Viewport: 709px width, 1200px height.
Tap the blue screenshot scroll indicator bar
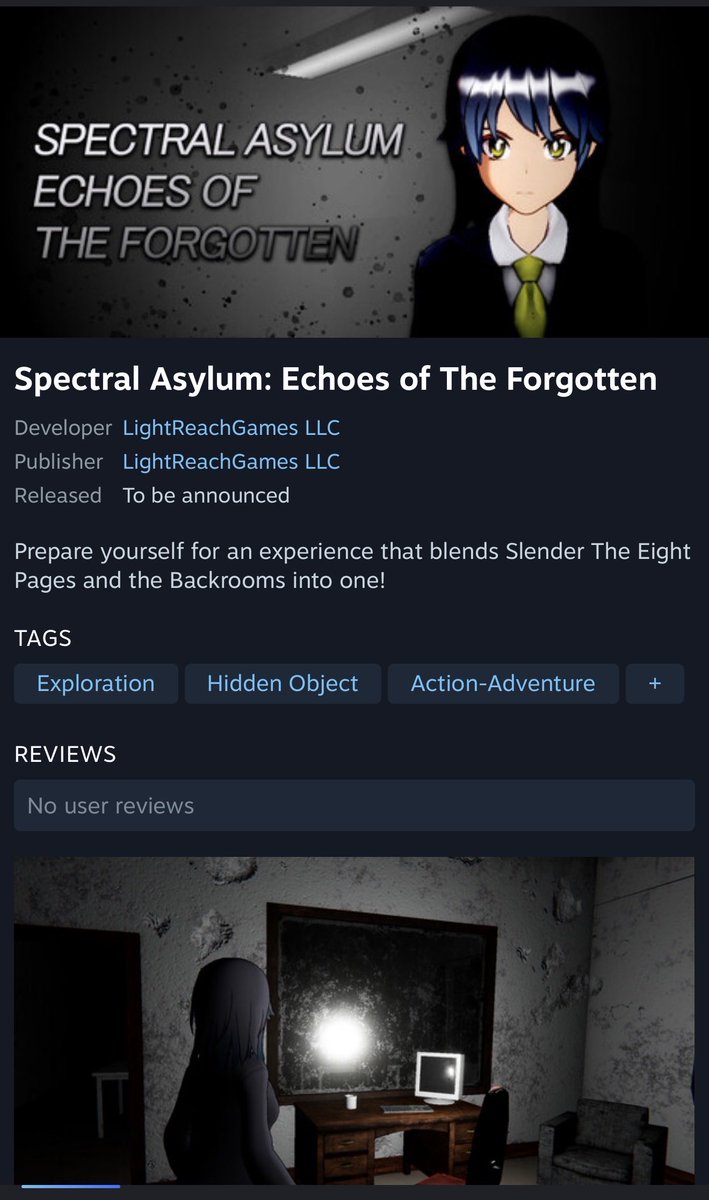(x=71, y=1187)
